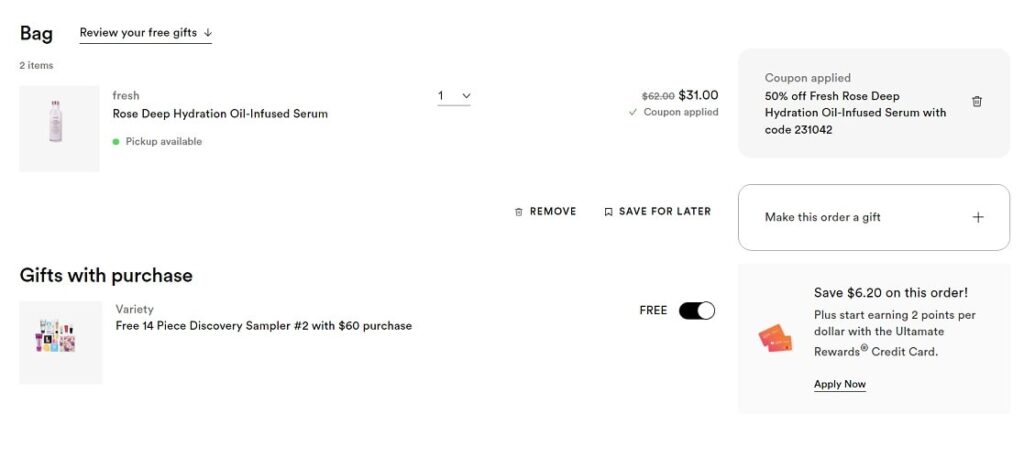Open Rose Deep Hydration Oil-Infused Serum product page
The width and height of the screenshot is (1024, 458).
[220, 114]
